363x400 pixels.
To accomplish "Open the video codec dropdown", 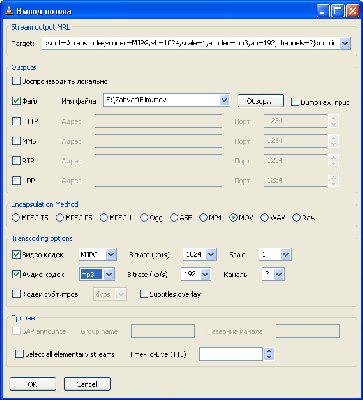I will pos(111,255).
